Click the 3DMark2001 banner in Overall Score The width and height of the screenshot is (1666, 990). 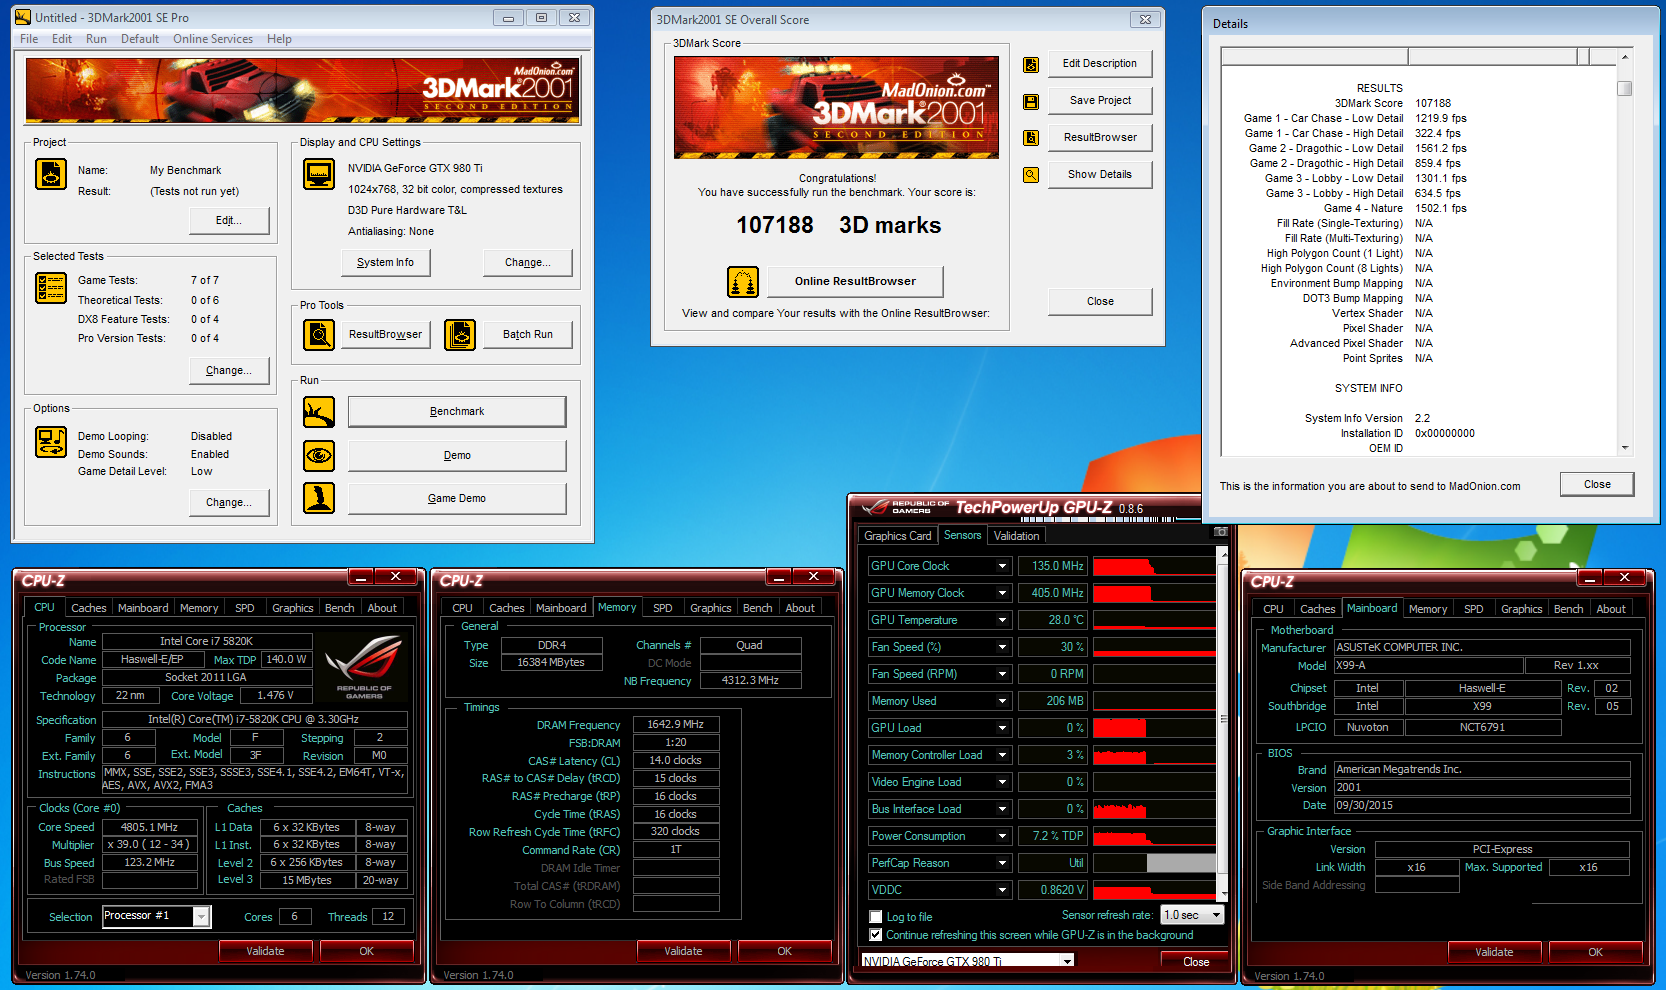pos(836,107)
